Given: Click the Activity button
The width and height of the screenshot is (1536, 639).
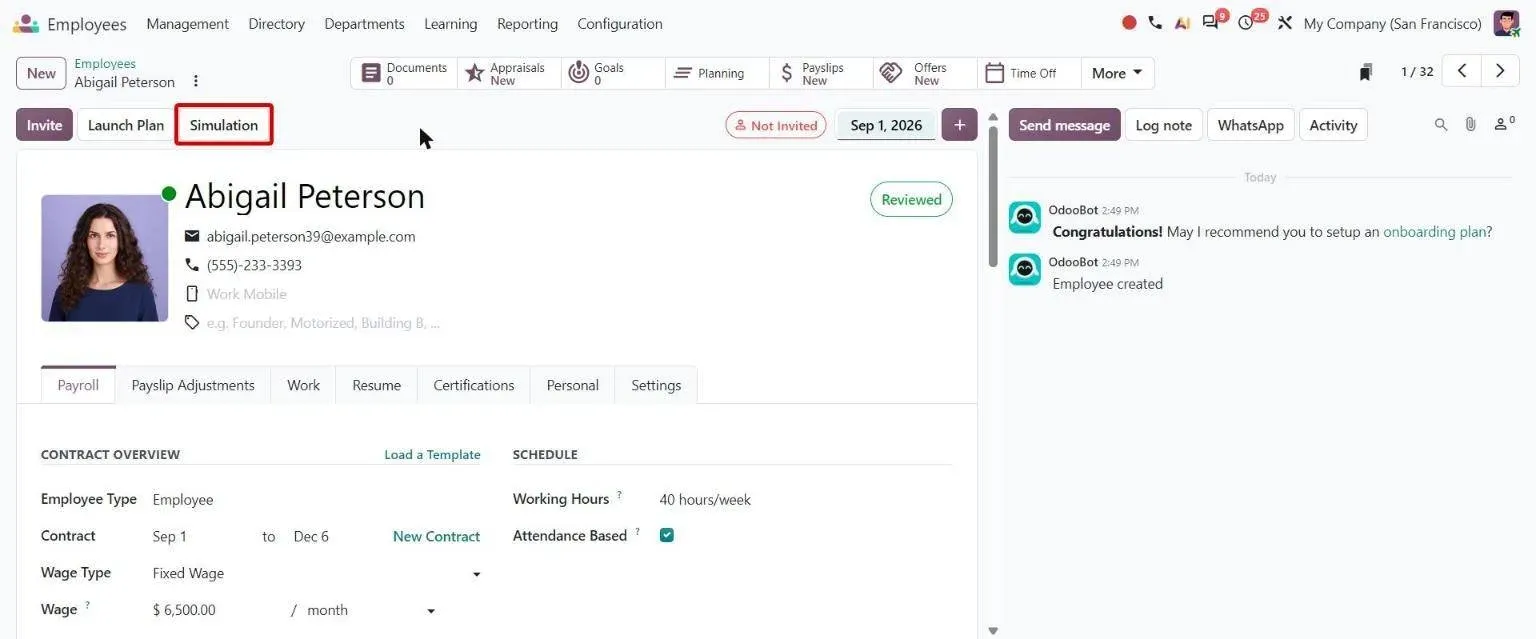Looking at the screenshot, I should click(1333, 125).
